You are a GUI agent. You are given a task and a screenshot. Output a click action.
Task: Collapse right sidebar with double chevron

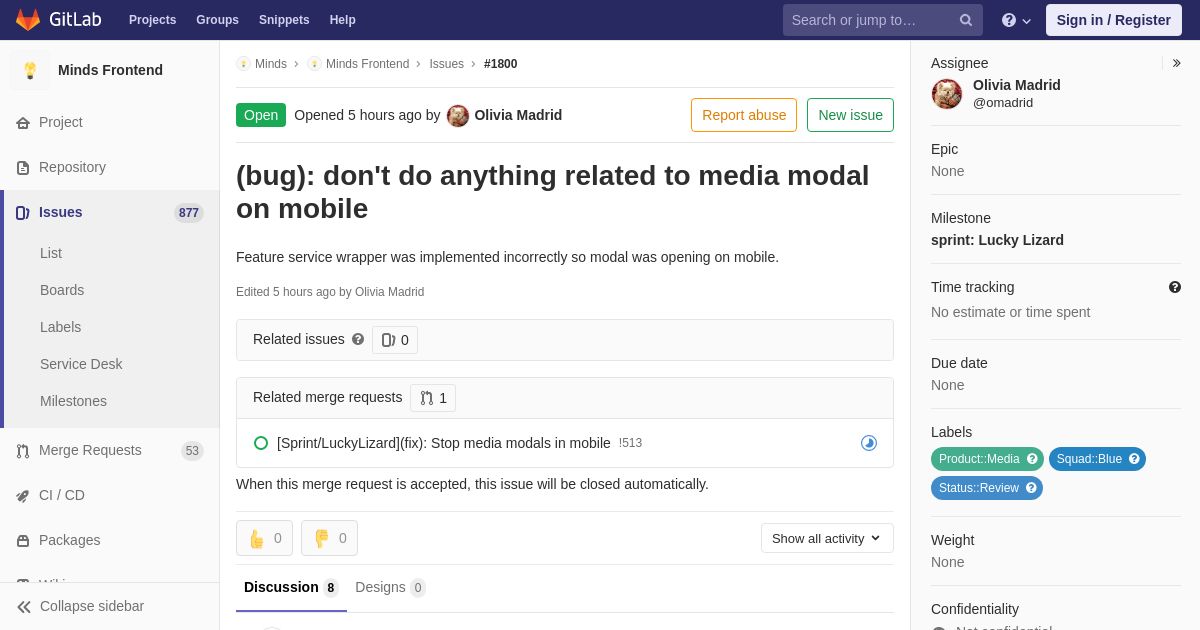(x=1176, y=63)
